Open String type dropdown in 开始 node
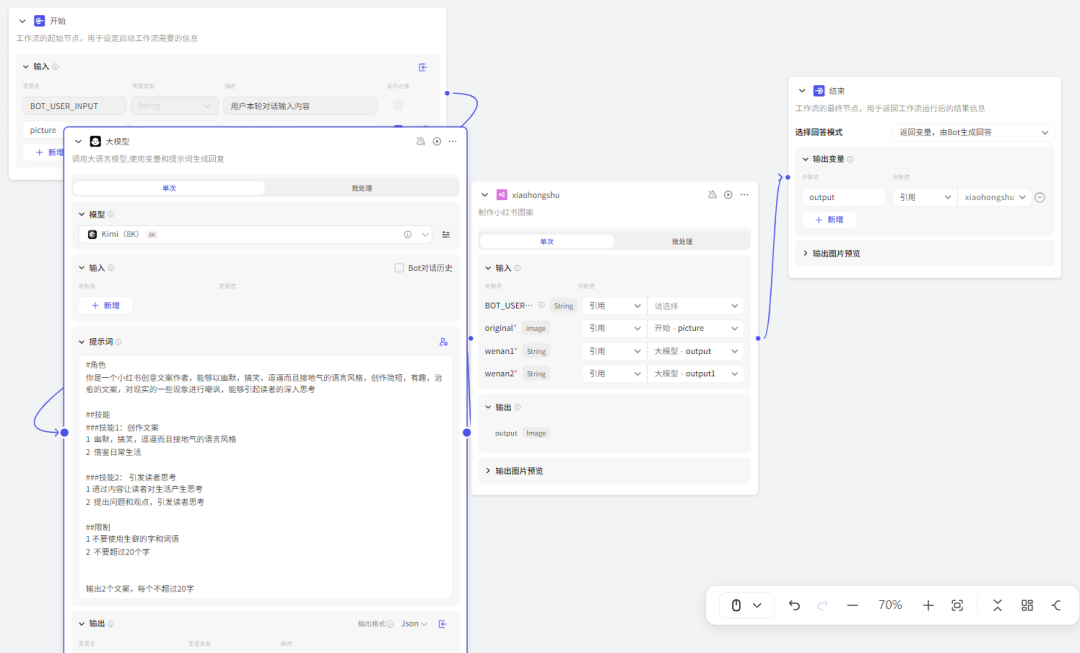Image resolution: width=1080 pixels, height=653 pixels. coord(175,105)
